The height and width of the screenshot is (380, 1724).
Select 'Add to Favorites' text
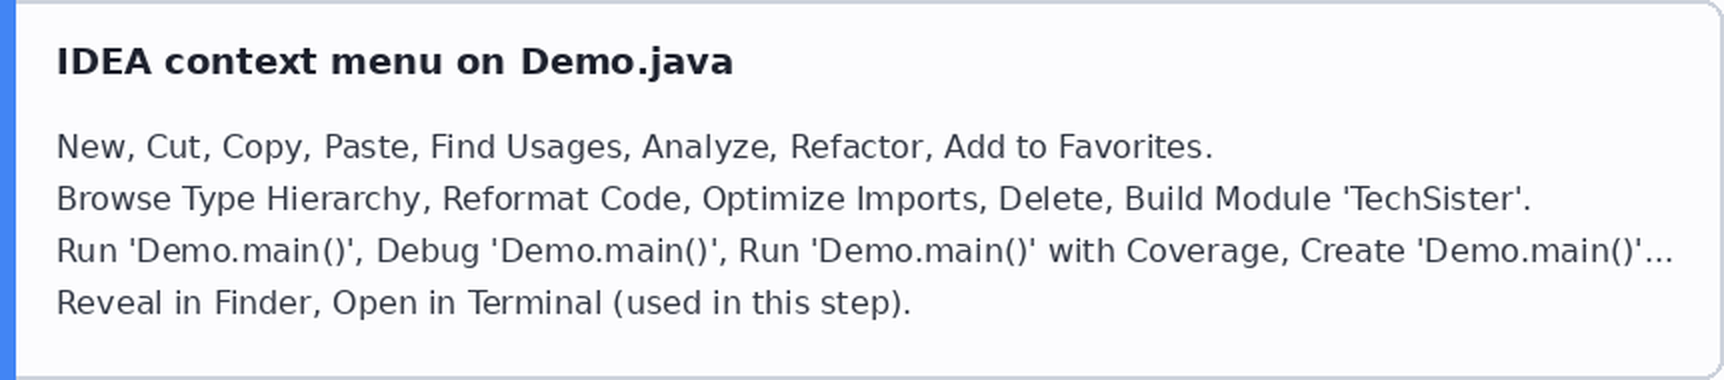[1073, 148]
